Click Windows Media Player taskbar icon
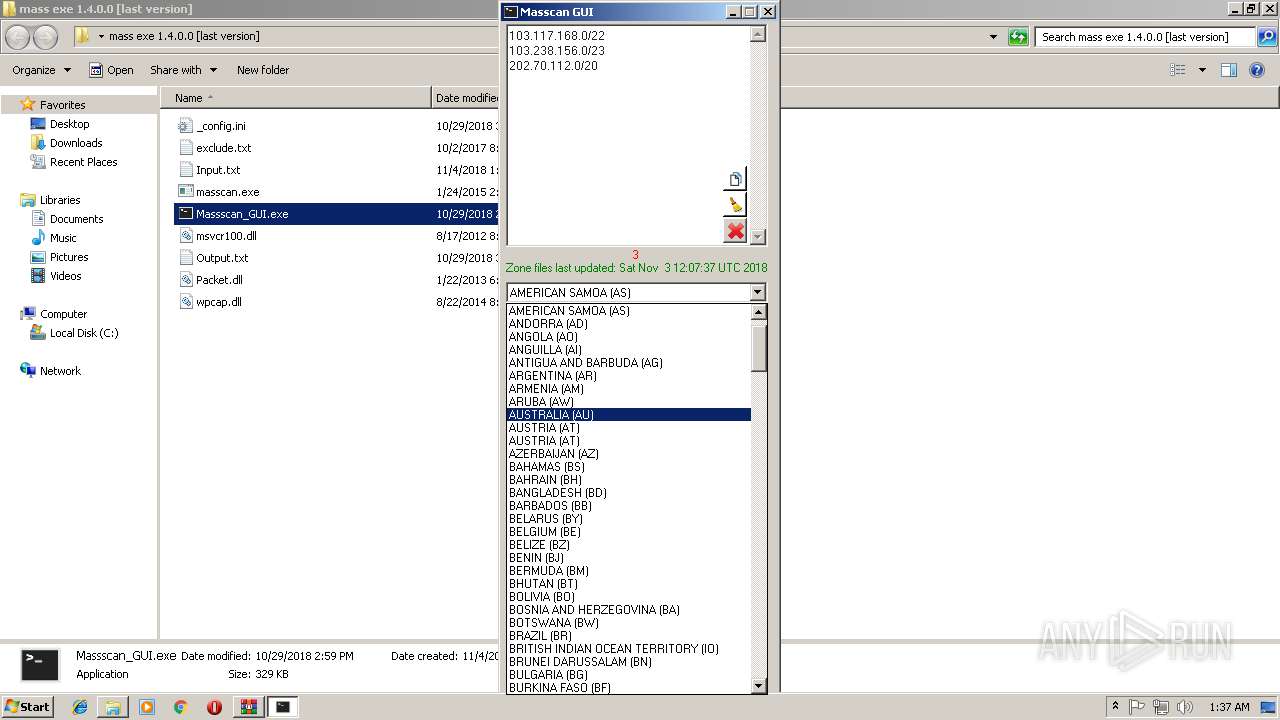 (x=147, y=707)
